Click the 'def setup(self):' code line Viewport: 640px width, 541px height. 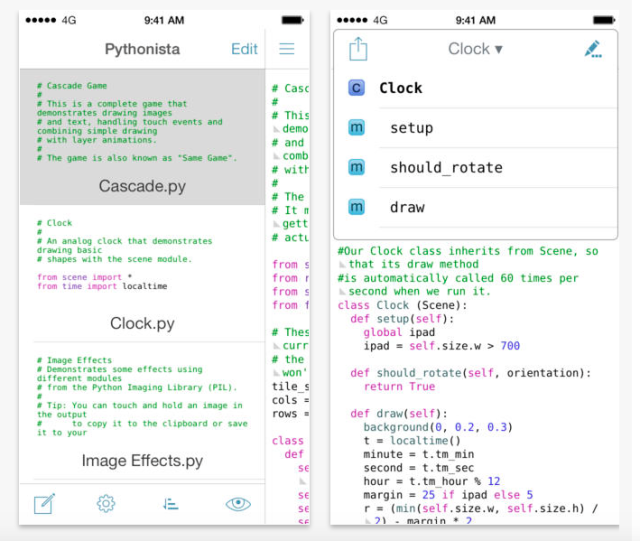(402, 319)
